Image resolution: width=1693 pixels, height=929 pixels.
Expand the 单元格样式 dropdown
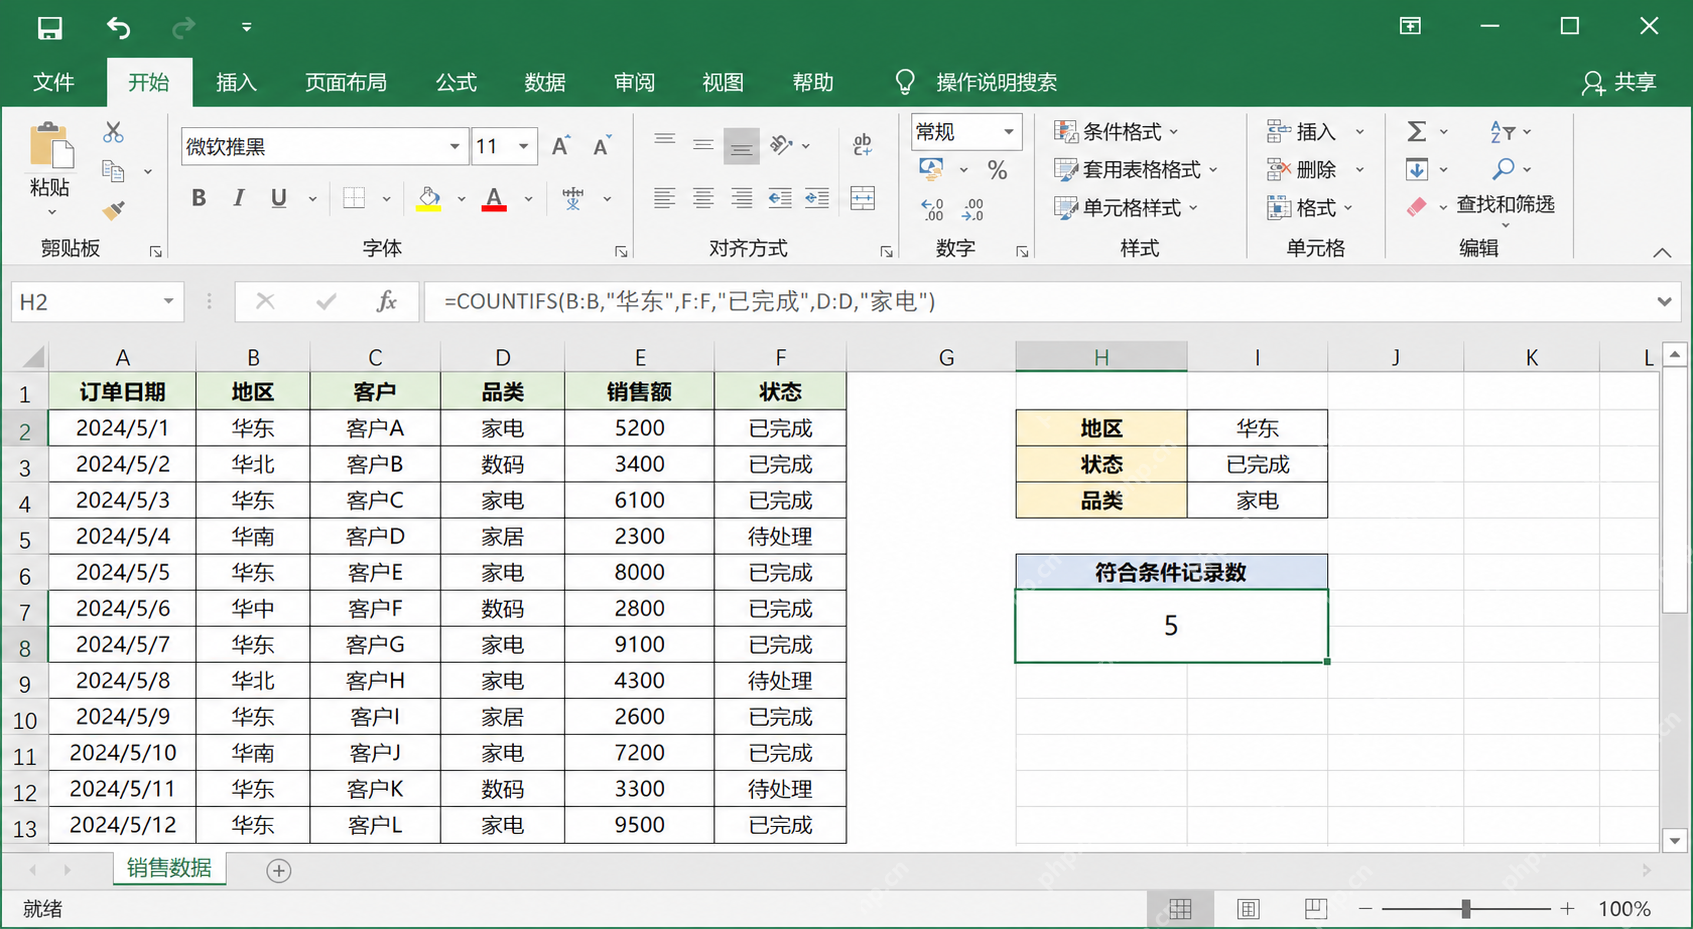[1194, 208]
